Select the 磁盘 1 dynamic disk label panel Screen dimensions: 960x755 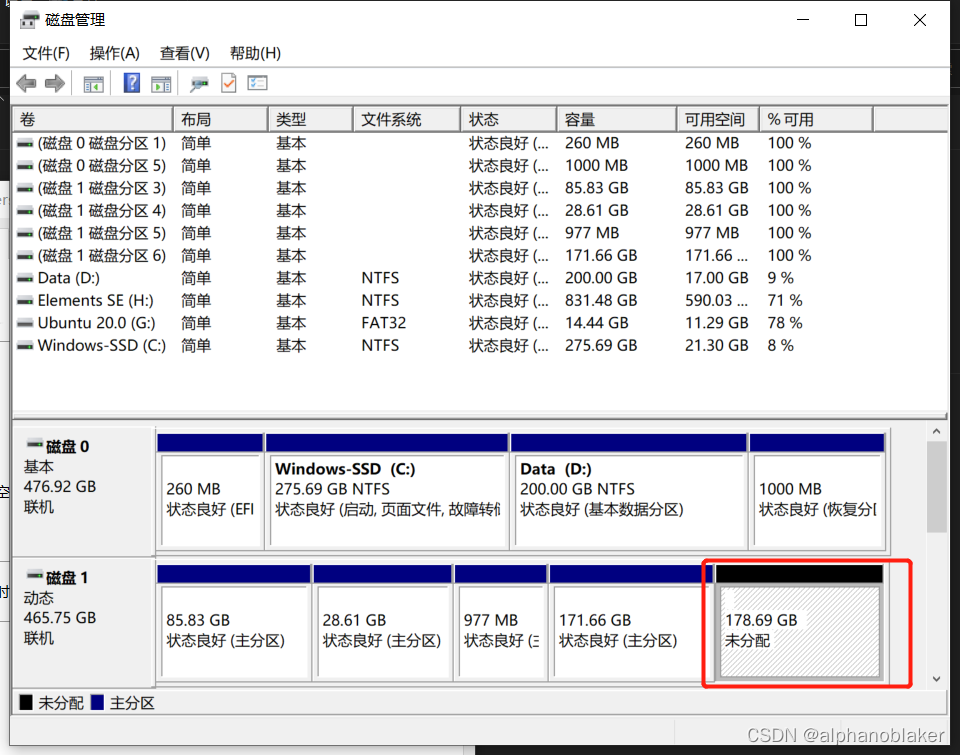coord(83,622)
